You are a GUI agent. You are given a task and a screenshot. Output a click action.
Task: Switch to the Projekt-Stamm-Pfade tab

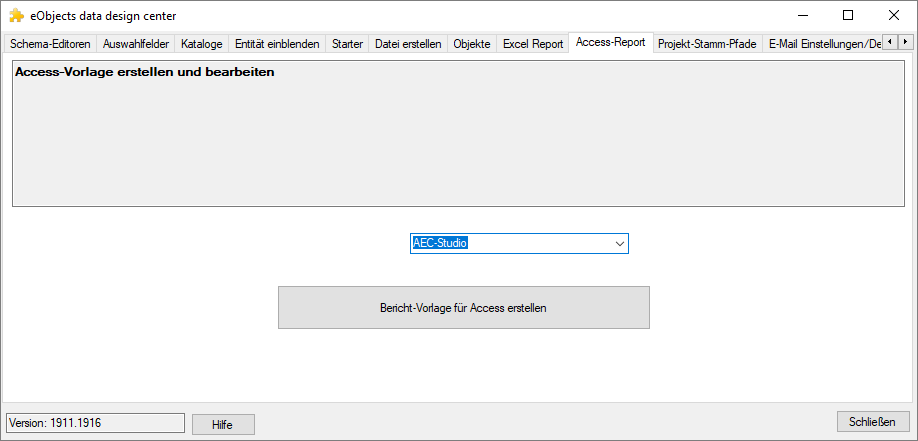[707, 44]
